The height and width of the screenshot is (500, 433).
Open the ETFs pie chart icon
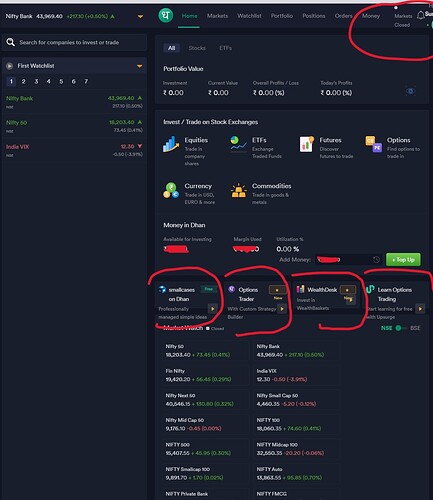tap(238, 143)
